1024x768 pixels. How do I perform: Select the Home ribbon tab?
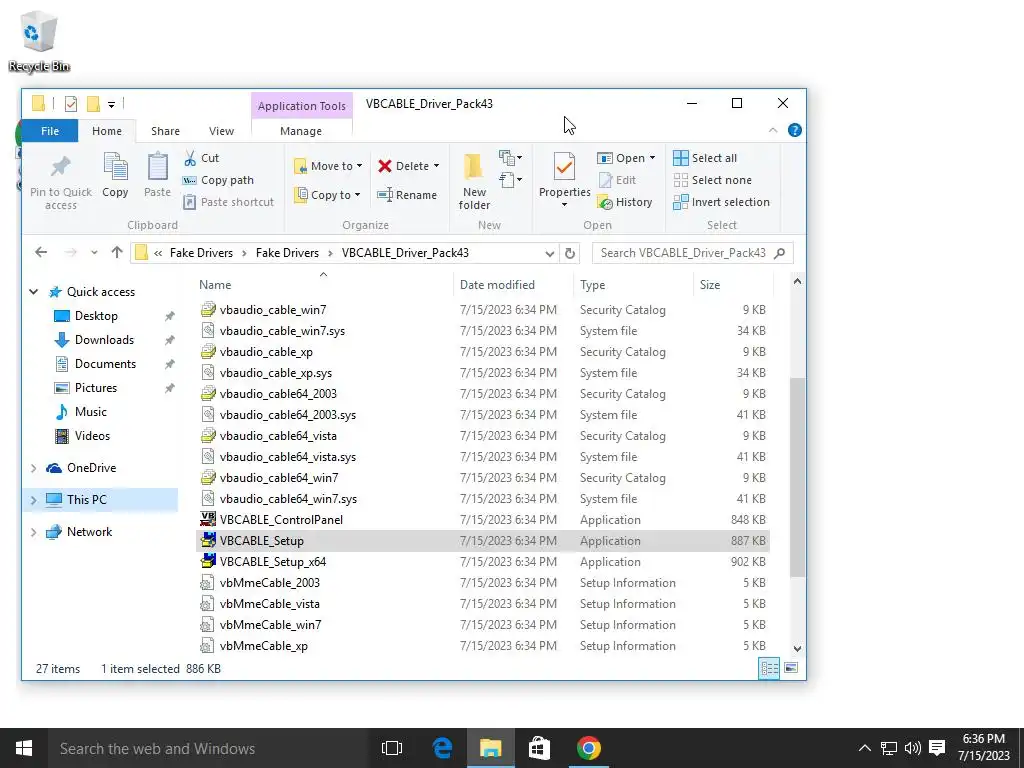point(106,131)
